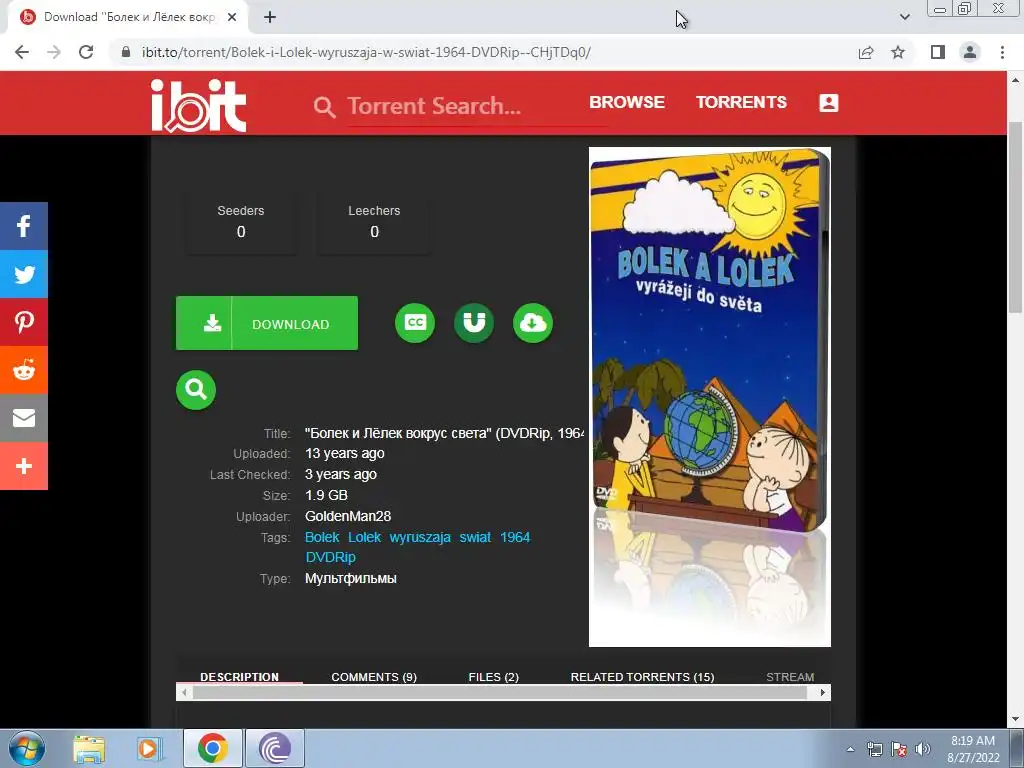Image resolution: width=1024 pixels, height=768 pixels.
Task: Open media player from taskbar
Action: tap(150, 748)
